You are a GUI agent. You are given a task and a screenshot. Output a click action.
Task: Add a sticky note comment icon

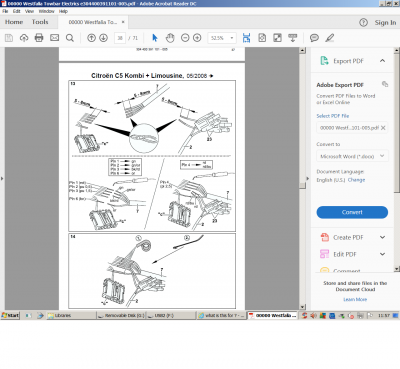point(314,38)
